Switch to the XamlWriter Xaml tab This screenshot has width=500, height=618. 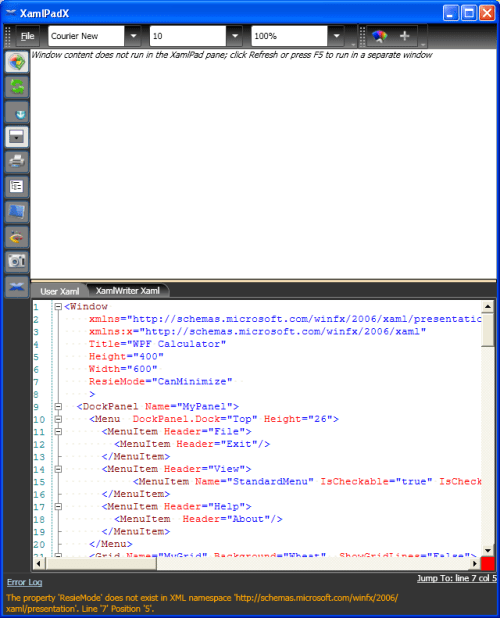tap(128, 291)
